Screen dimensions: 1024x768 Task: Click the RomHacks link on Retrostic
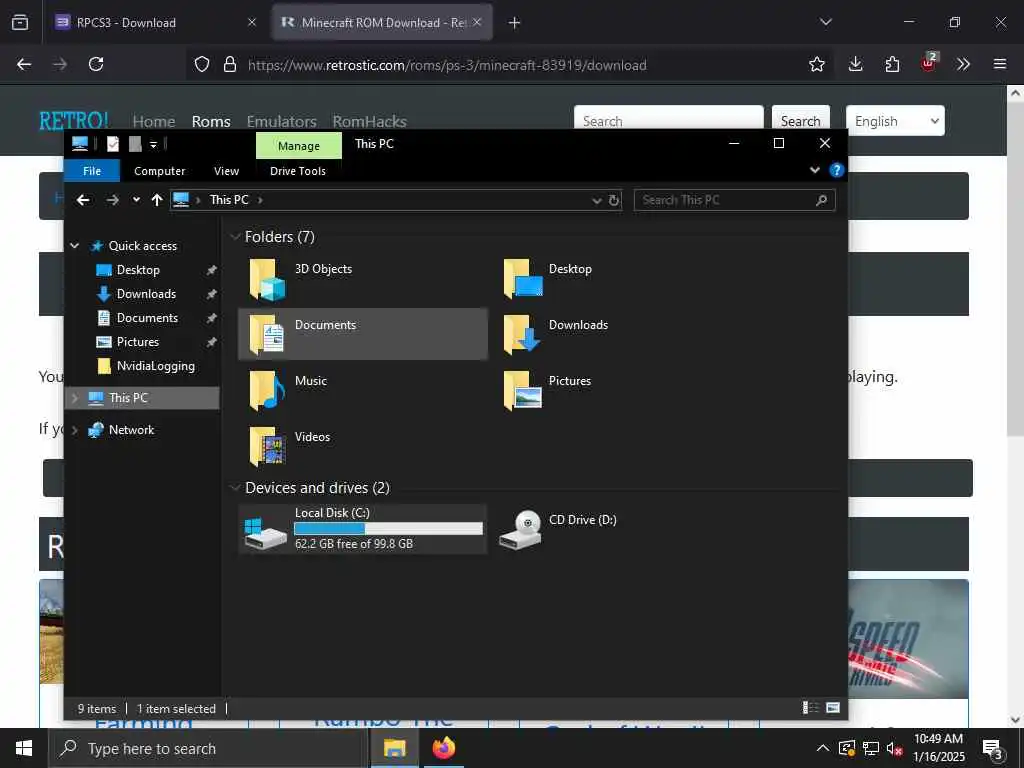pyautogui.click(x=370, y=121)
